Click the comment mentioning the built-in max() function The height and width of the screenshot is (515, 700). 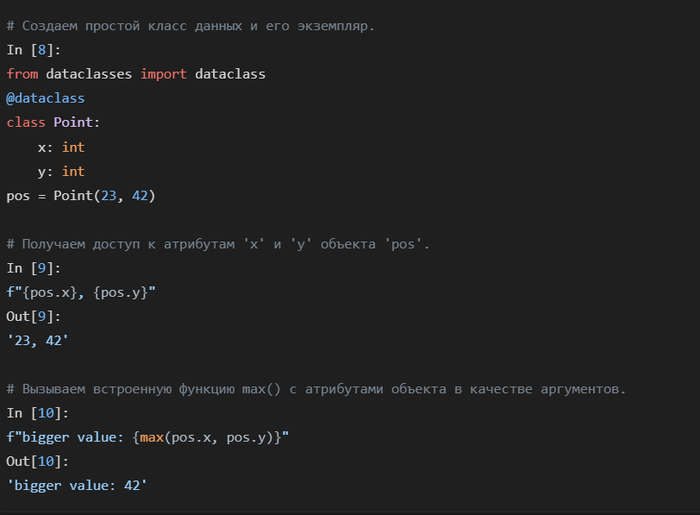316,389
